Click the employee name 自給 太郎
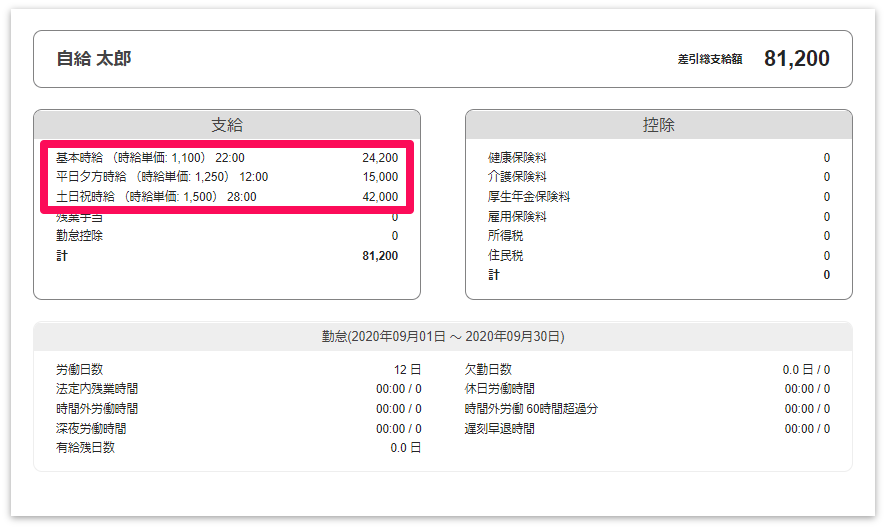The image size is (886, 528). point(94,59)
